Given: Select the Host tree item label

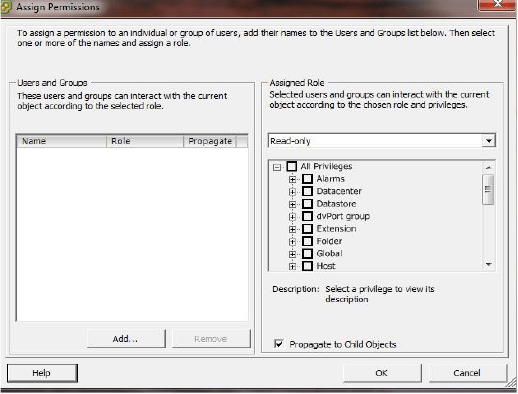Looking at the screenshot, I should coord(326,266).
